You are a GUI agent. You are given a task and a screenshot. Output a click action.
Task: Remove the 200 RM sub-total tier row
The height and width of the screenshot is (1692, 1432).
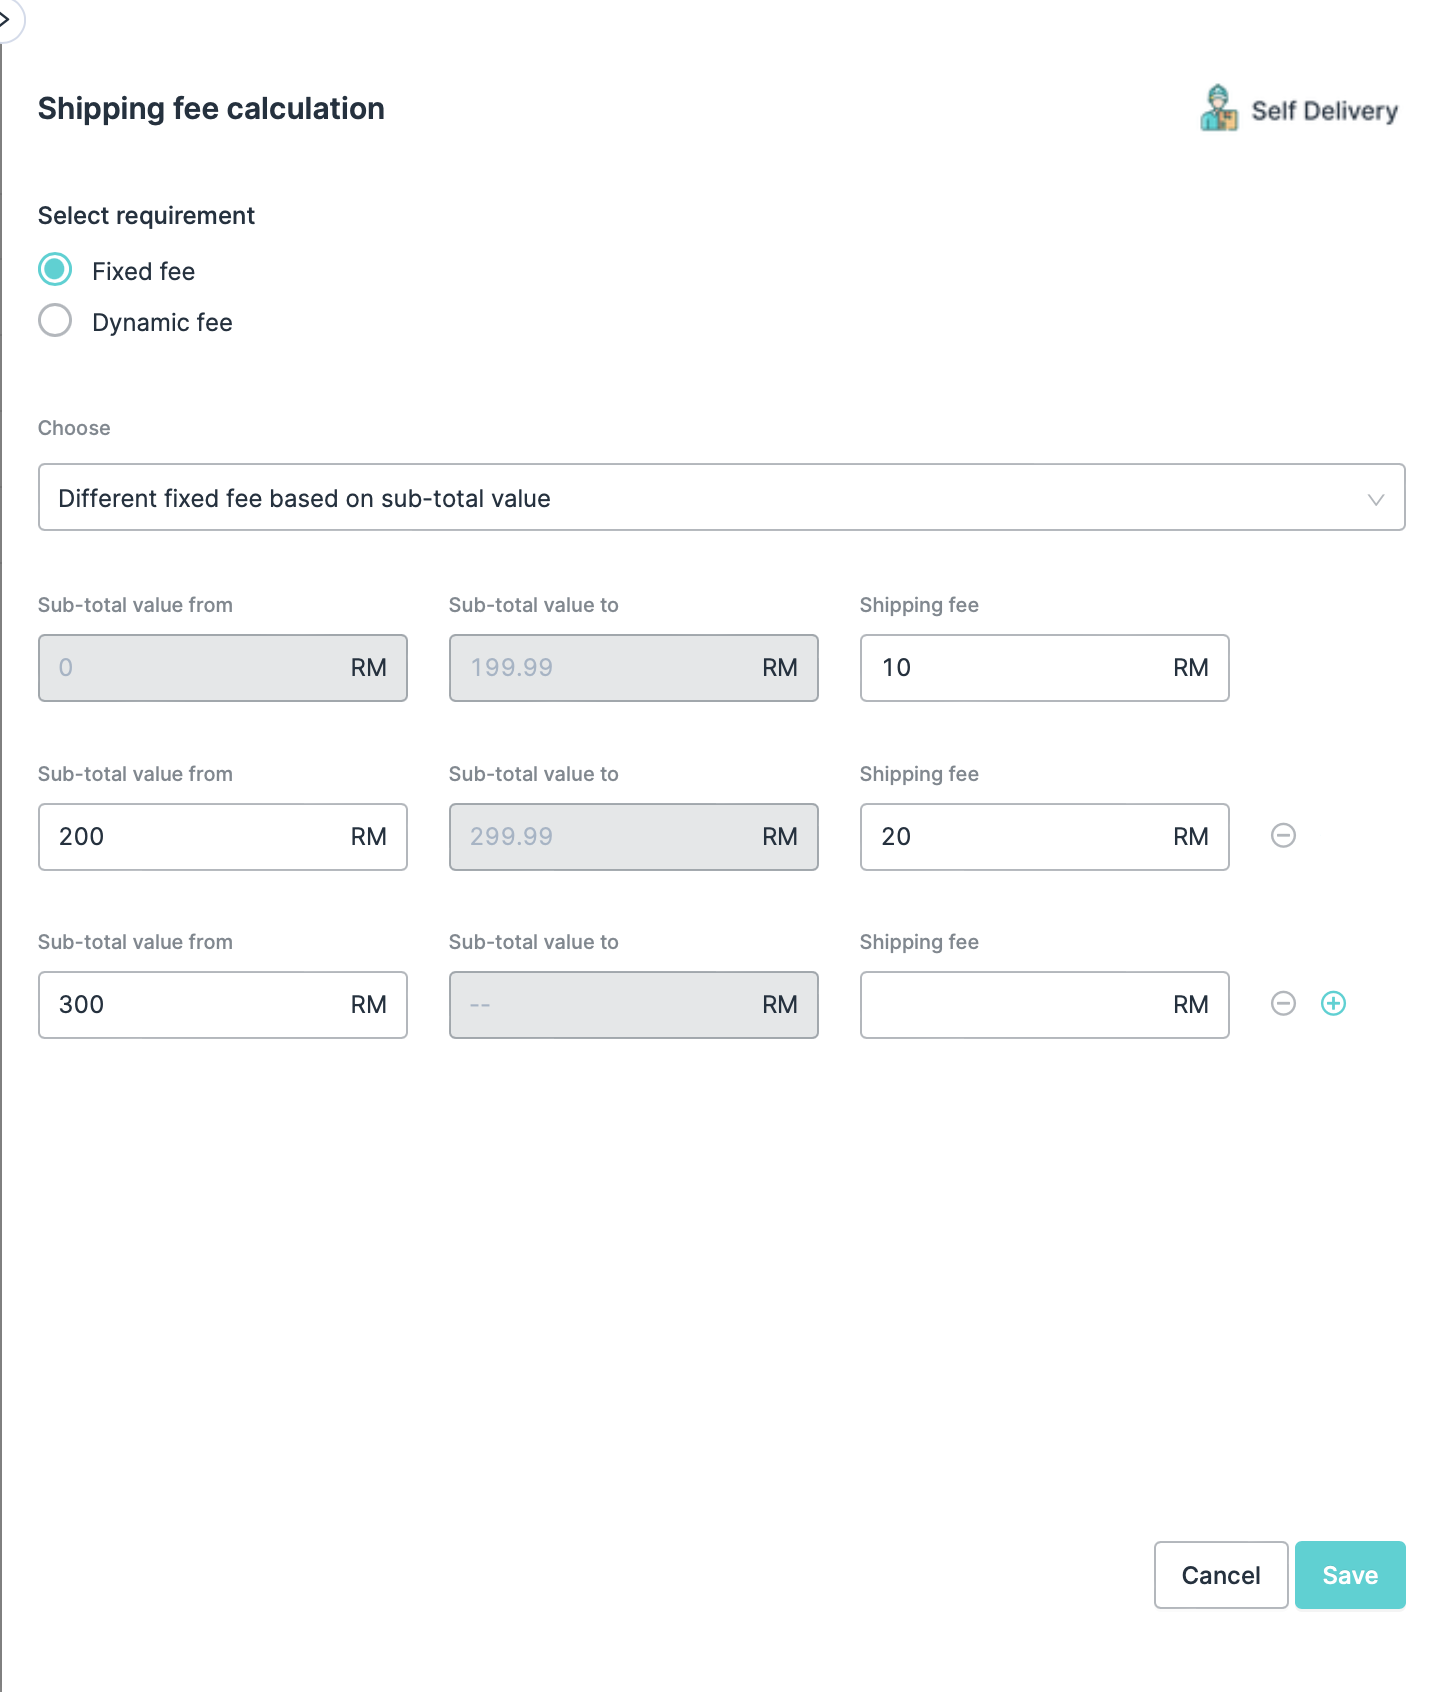(x=1283, y=835)
